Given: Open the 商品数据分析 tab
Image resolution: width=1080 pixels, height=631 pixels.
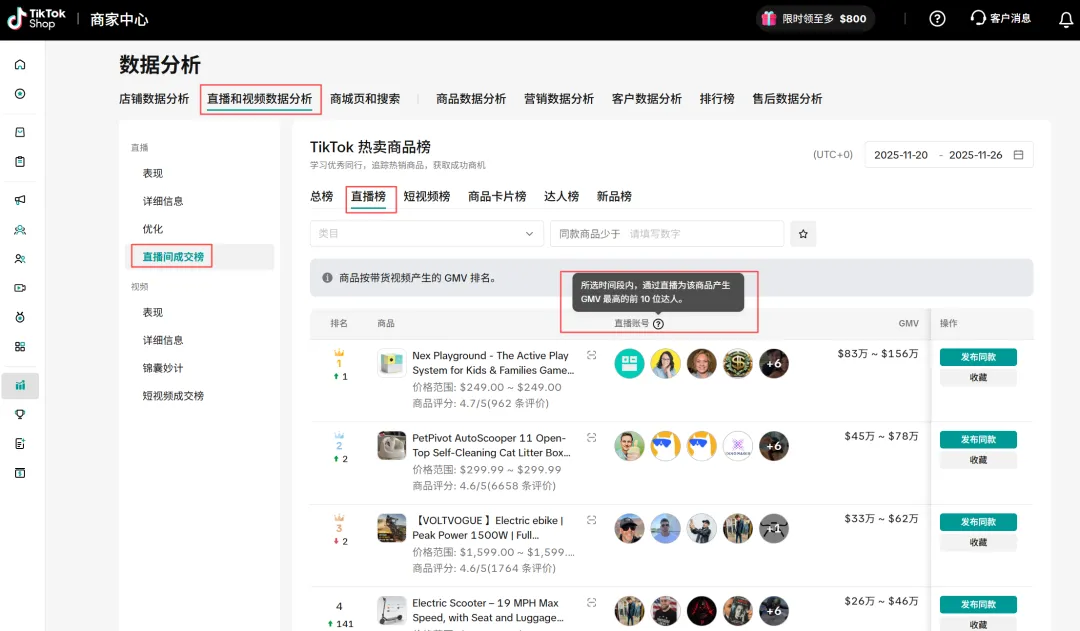Looking at the screenshot, I should (471, 99).
